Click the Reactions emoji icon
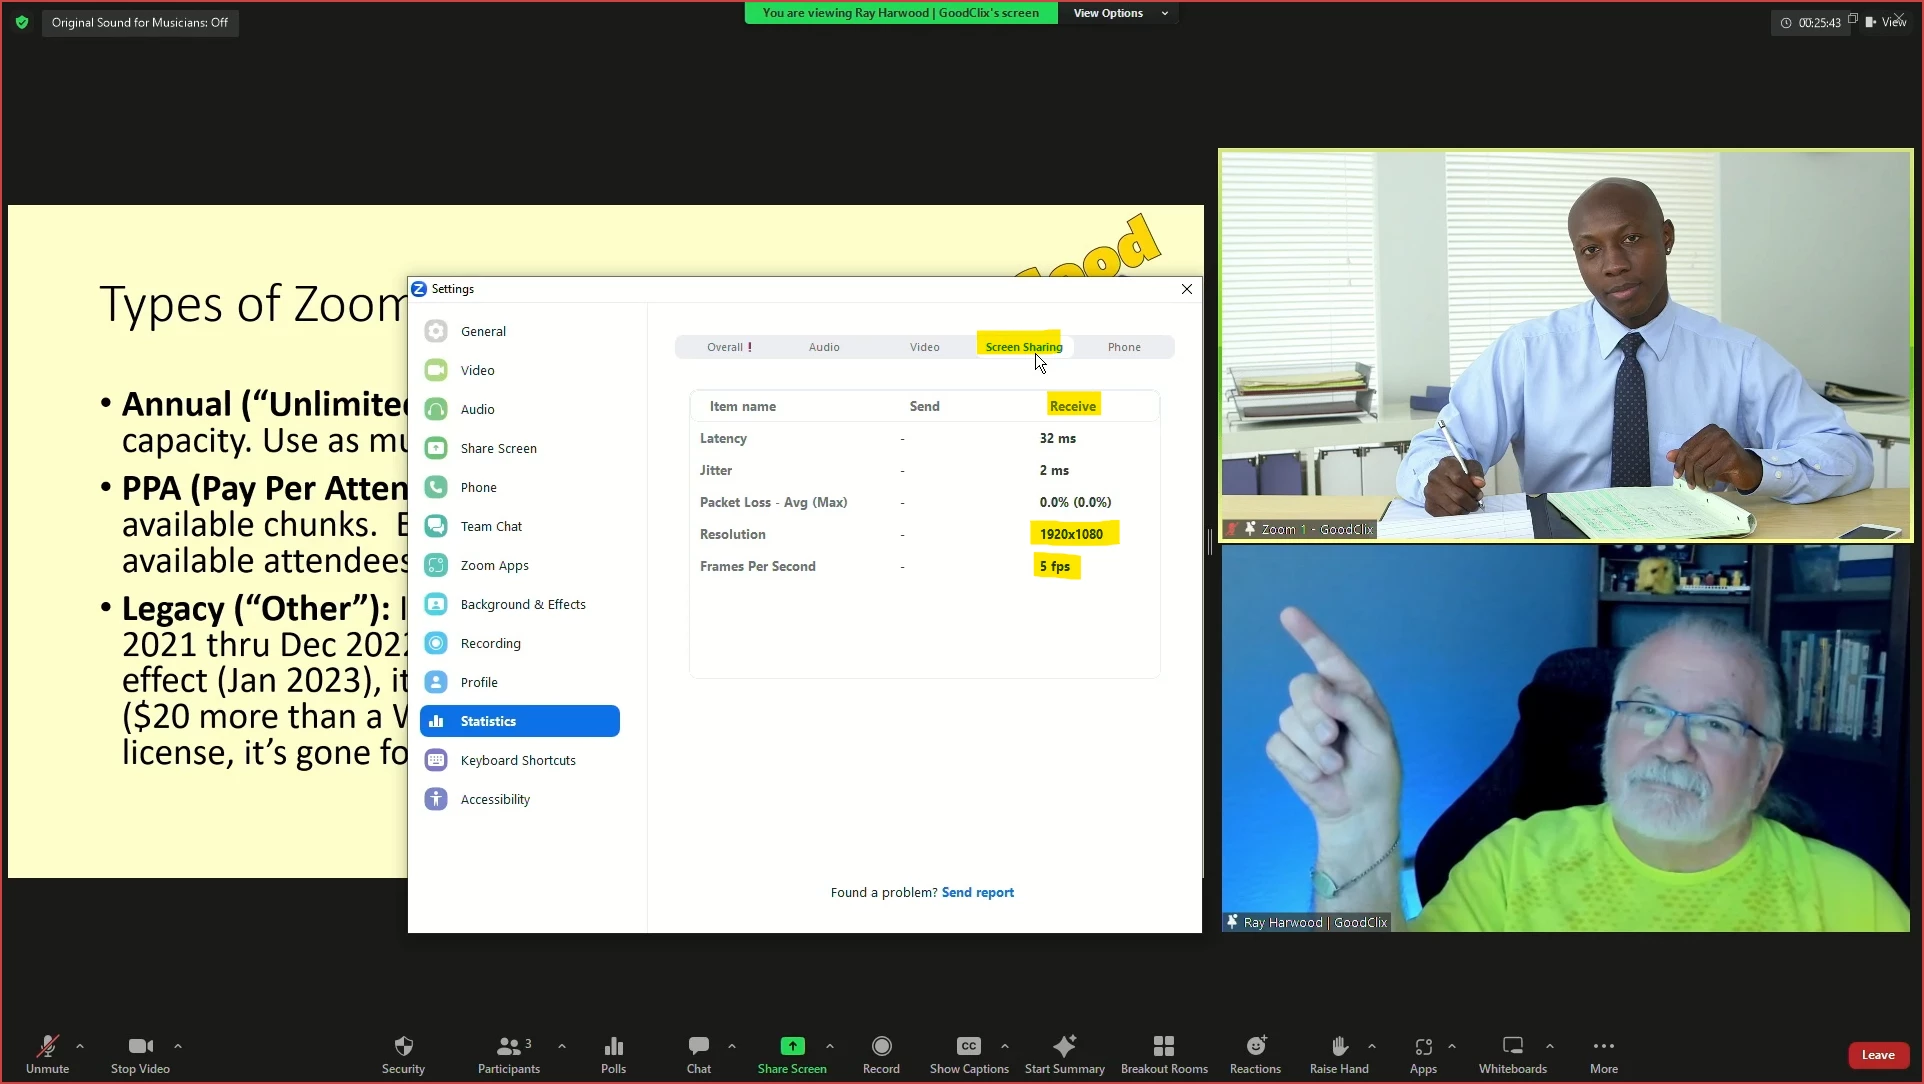The height and width of the screenshot is (1084, 1924). pos(1255,1046)
